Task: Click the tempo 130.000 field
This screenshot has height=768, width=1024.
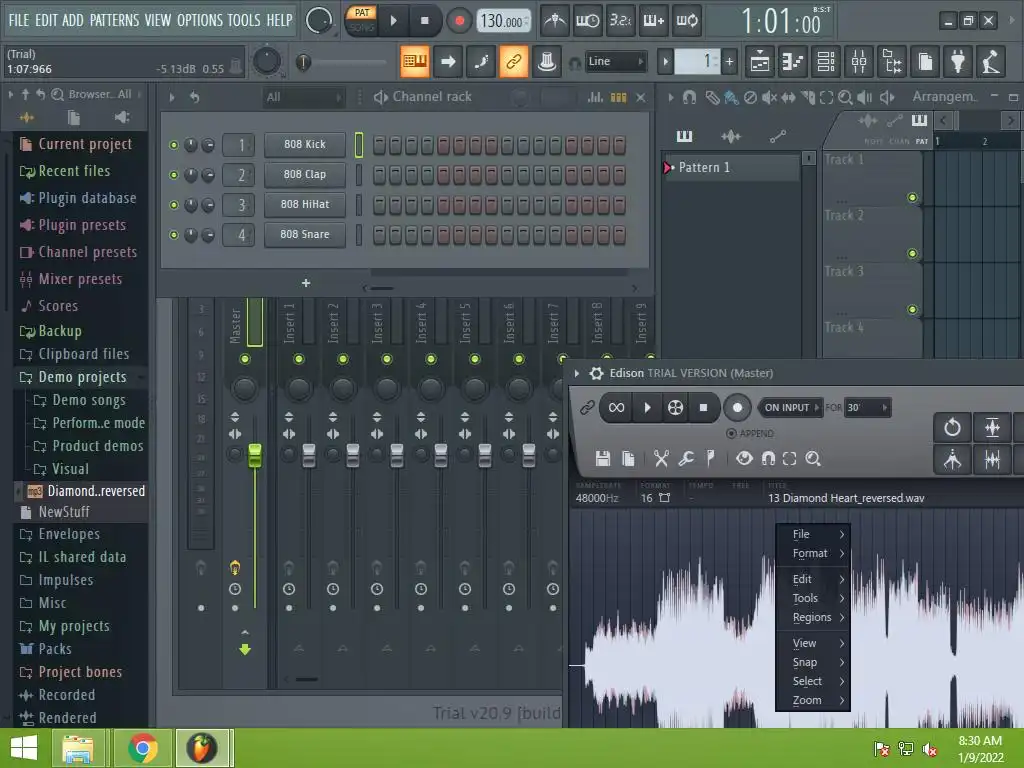Action: [x=503, y=22]
